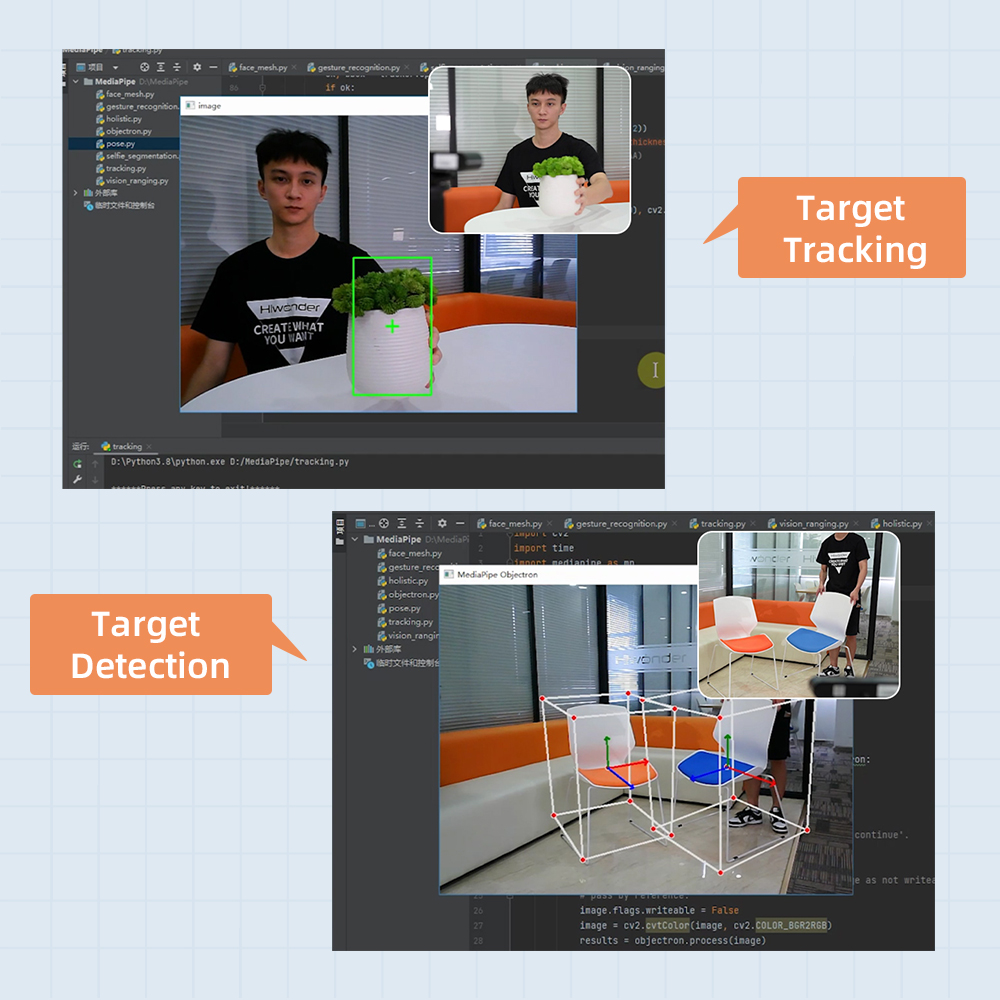Image resolution: width=1000 pixels, height=1000 pixels.
Task: Open project view dropdown in upper IDE window
Action: tap(115, 67)
